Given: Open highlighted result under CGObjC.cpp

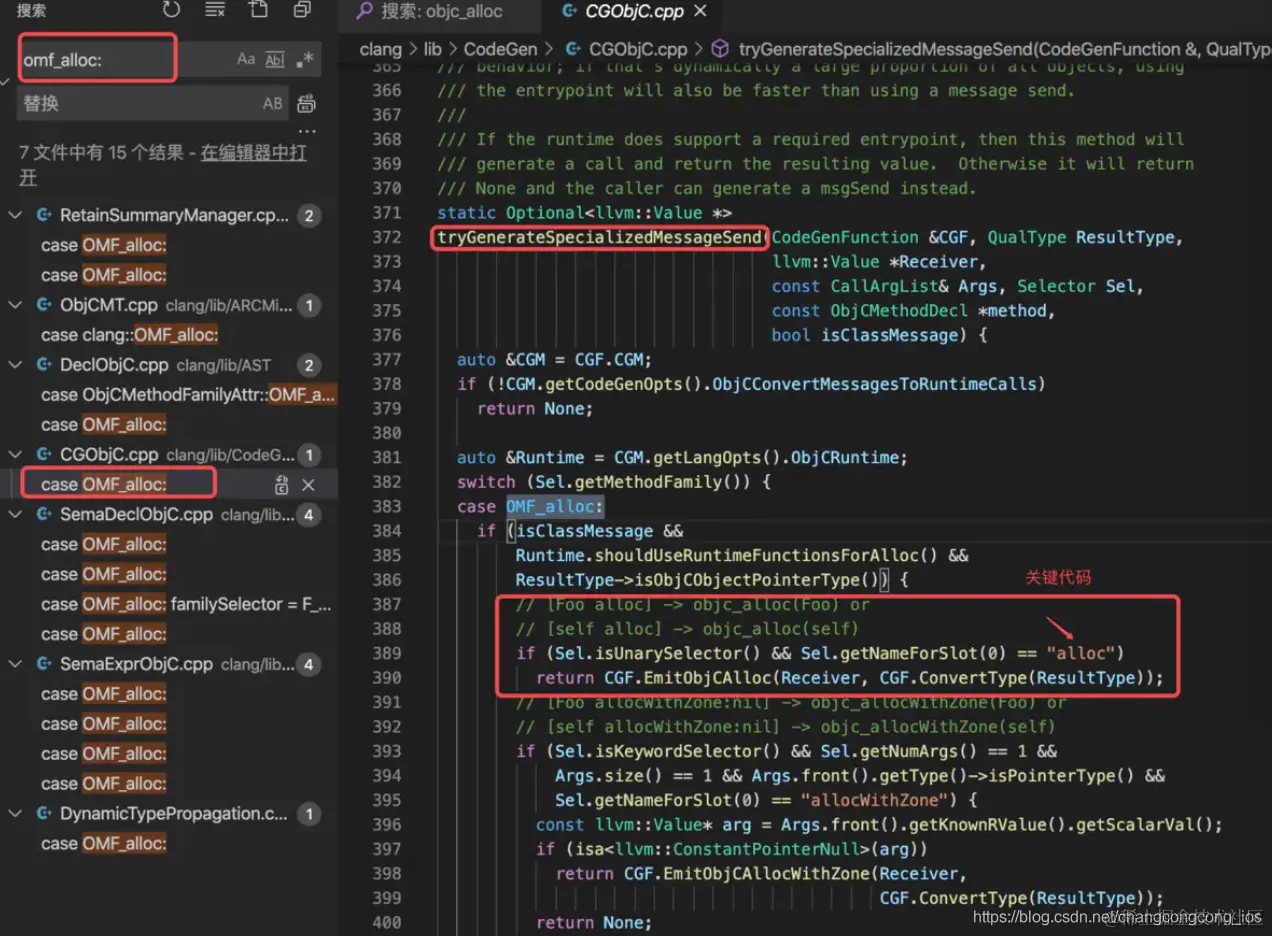Looking at the screenshot, I should pyautogui.click(x=104, y=485).
